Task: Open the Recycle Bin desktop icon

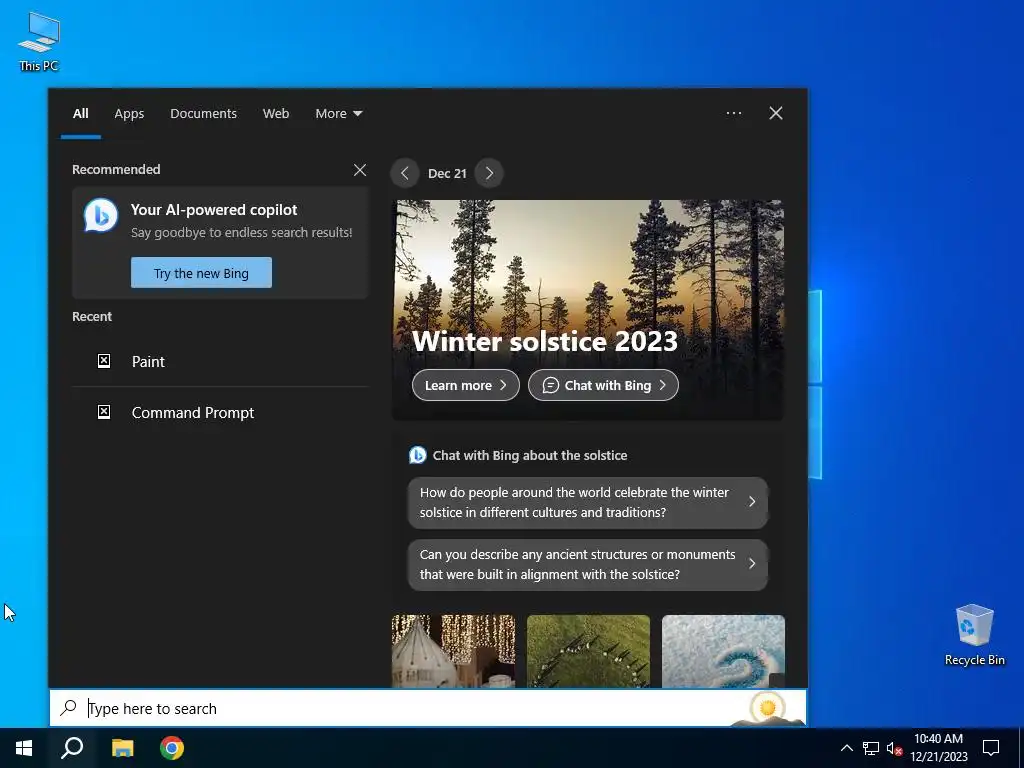Action: point(974,635)
